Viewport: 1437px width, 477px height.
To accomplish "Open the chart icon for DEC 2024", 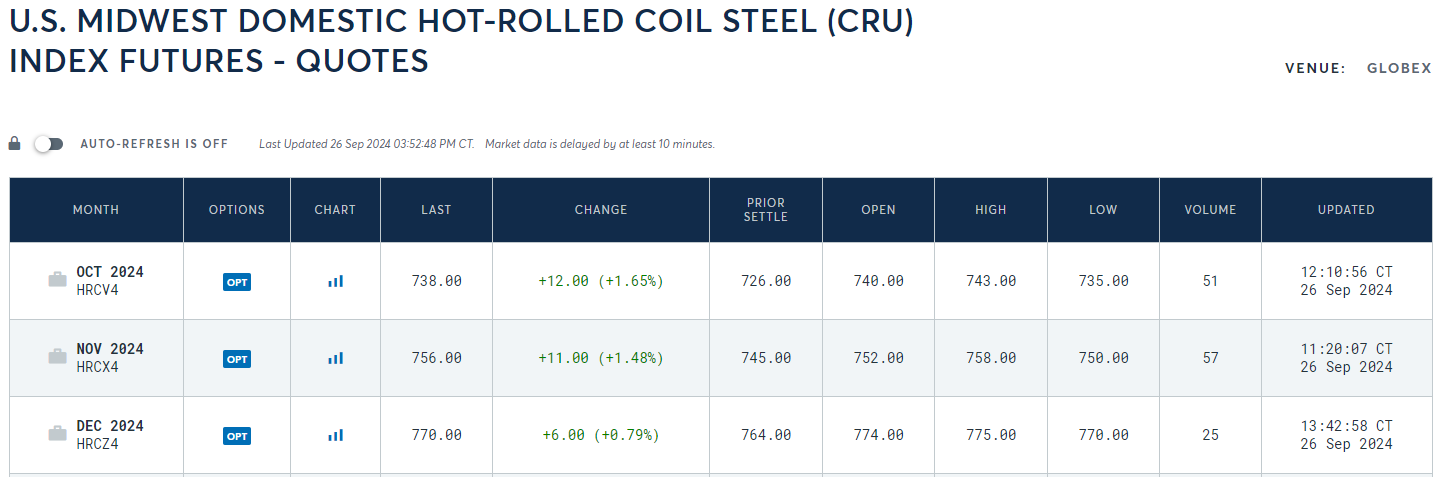I will pos(335,435).
